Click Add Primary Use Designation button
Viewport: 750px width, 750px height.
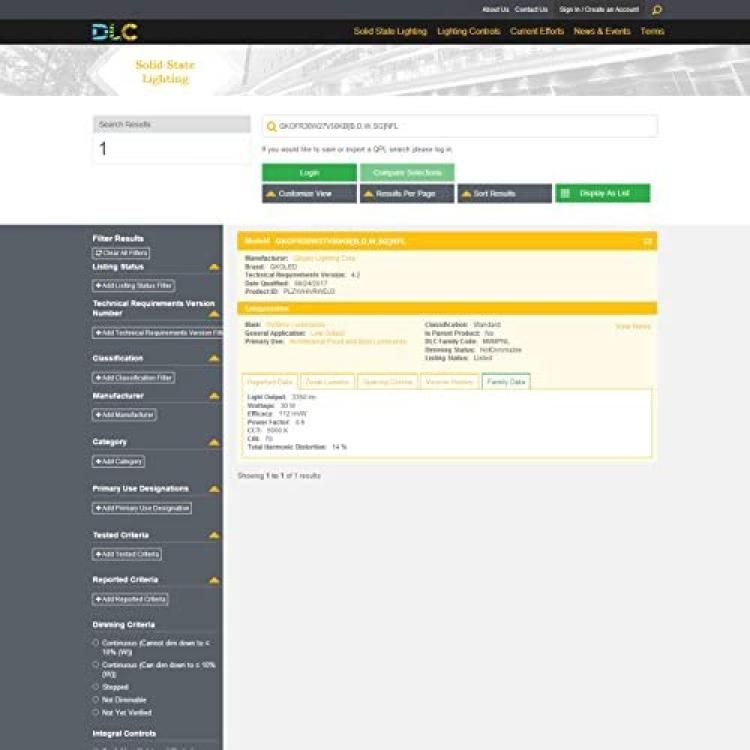142,508
